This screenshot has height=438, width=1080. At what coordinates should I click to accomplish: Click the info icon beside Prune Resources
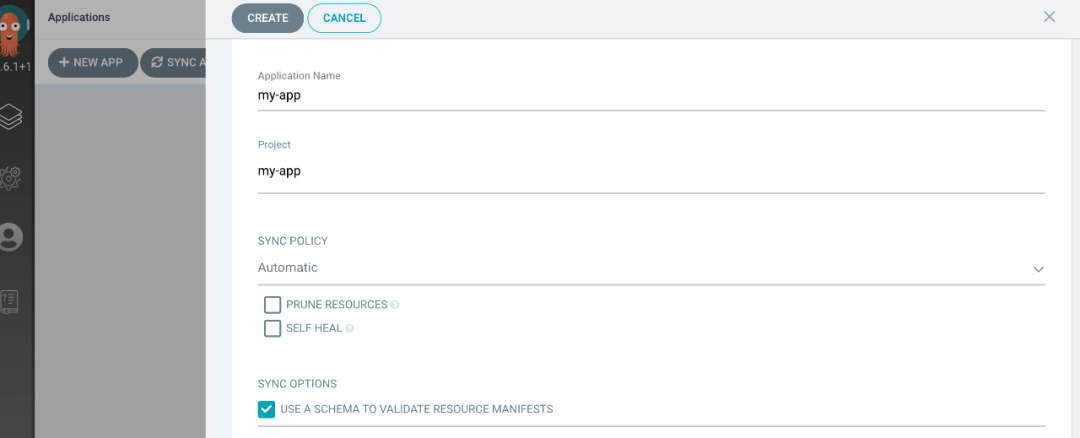tap(395, 305)
